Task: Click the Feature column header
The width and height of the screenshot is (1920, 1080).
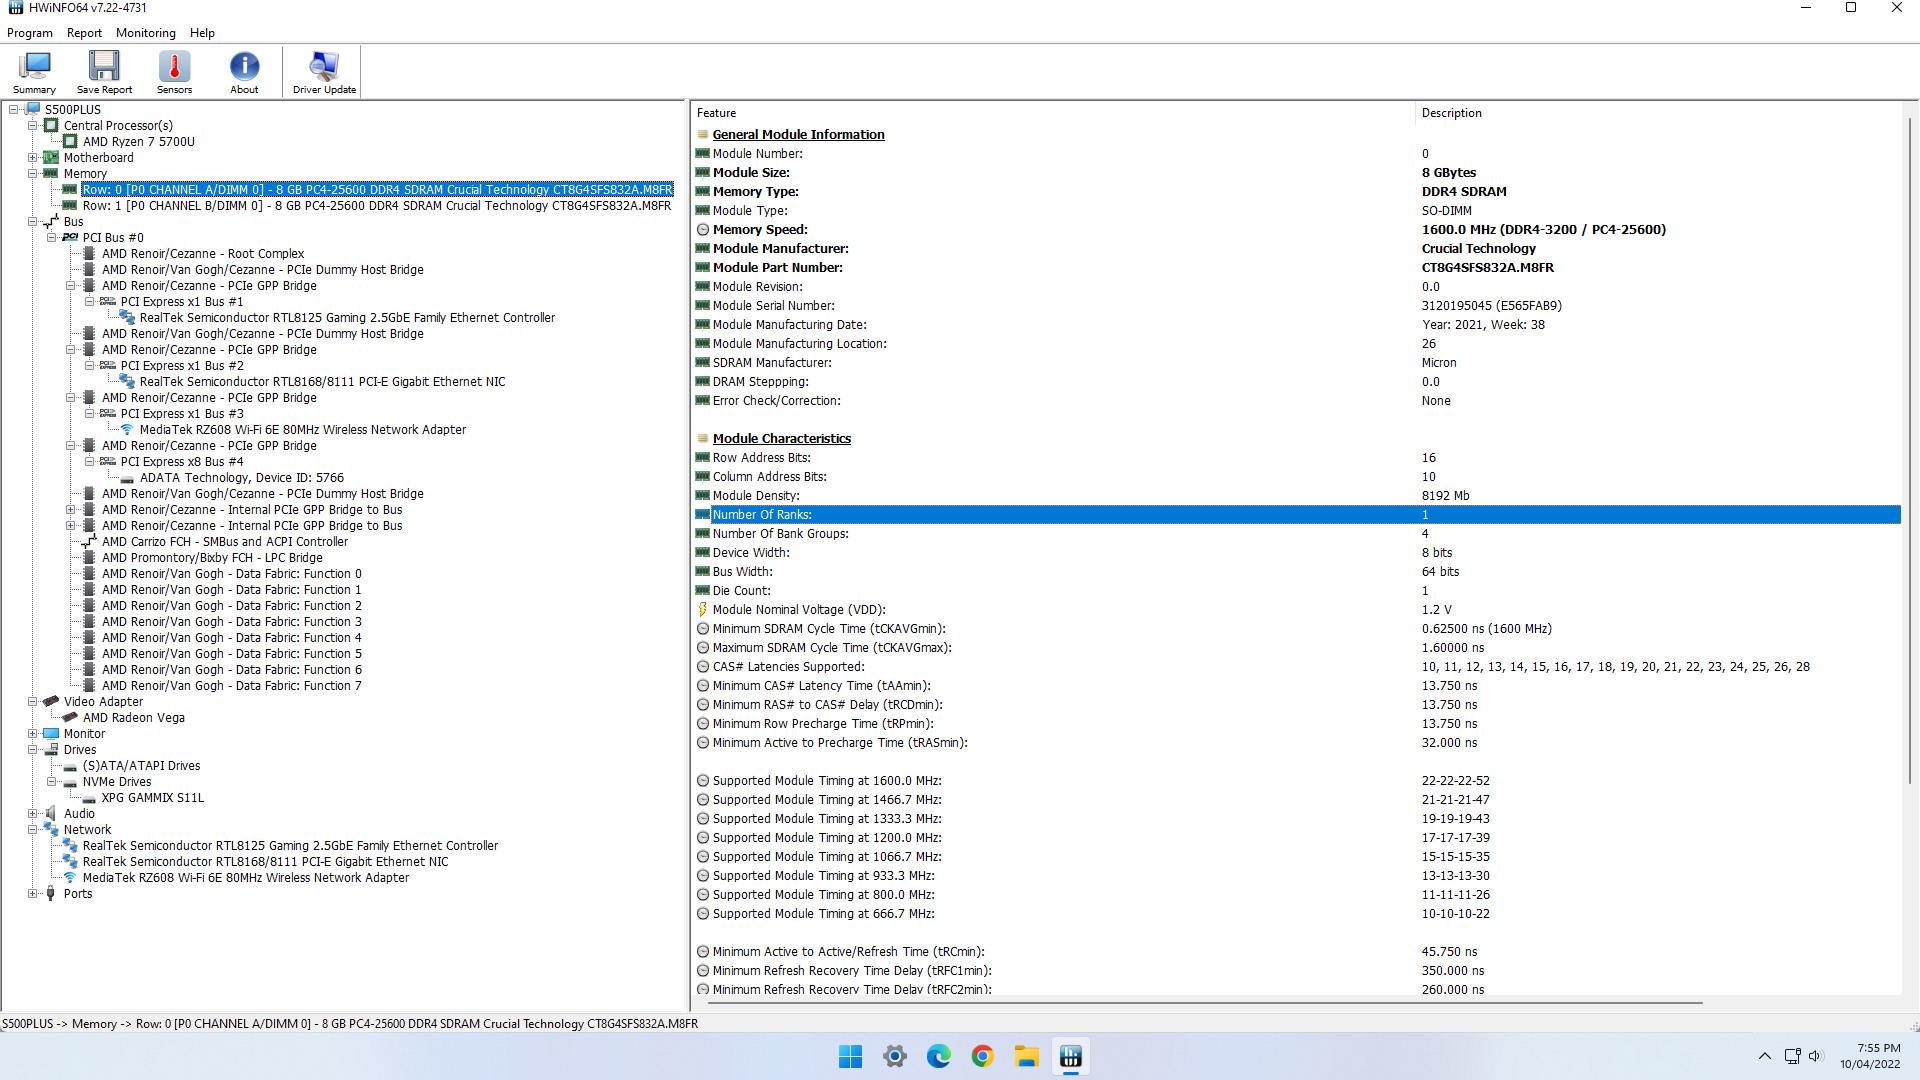Action: pos(1052,113)
